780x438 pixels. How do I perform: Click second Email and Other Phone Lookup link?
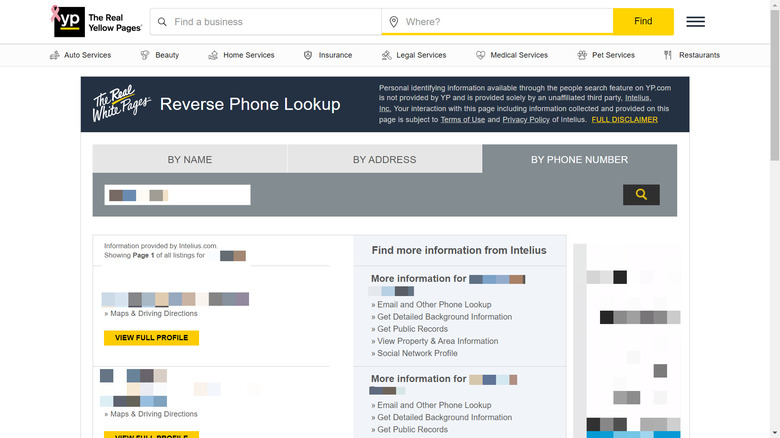434,405
